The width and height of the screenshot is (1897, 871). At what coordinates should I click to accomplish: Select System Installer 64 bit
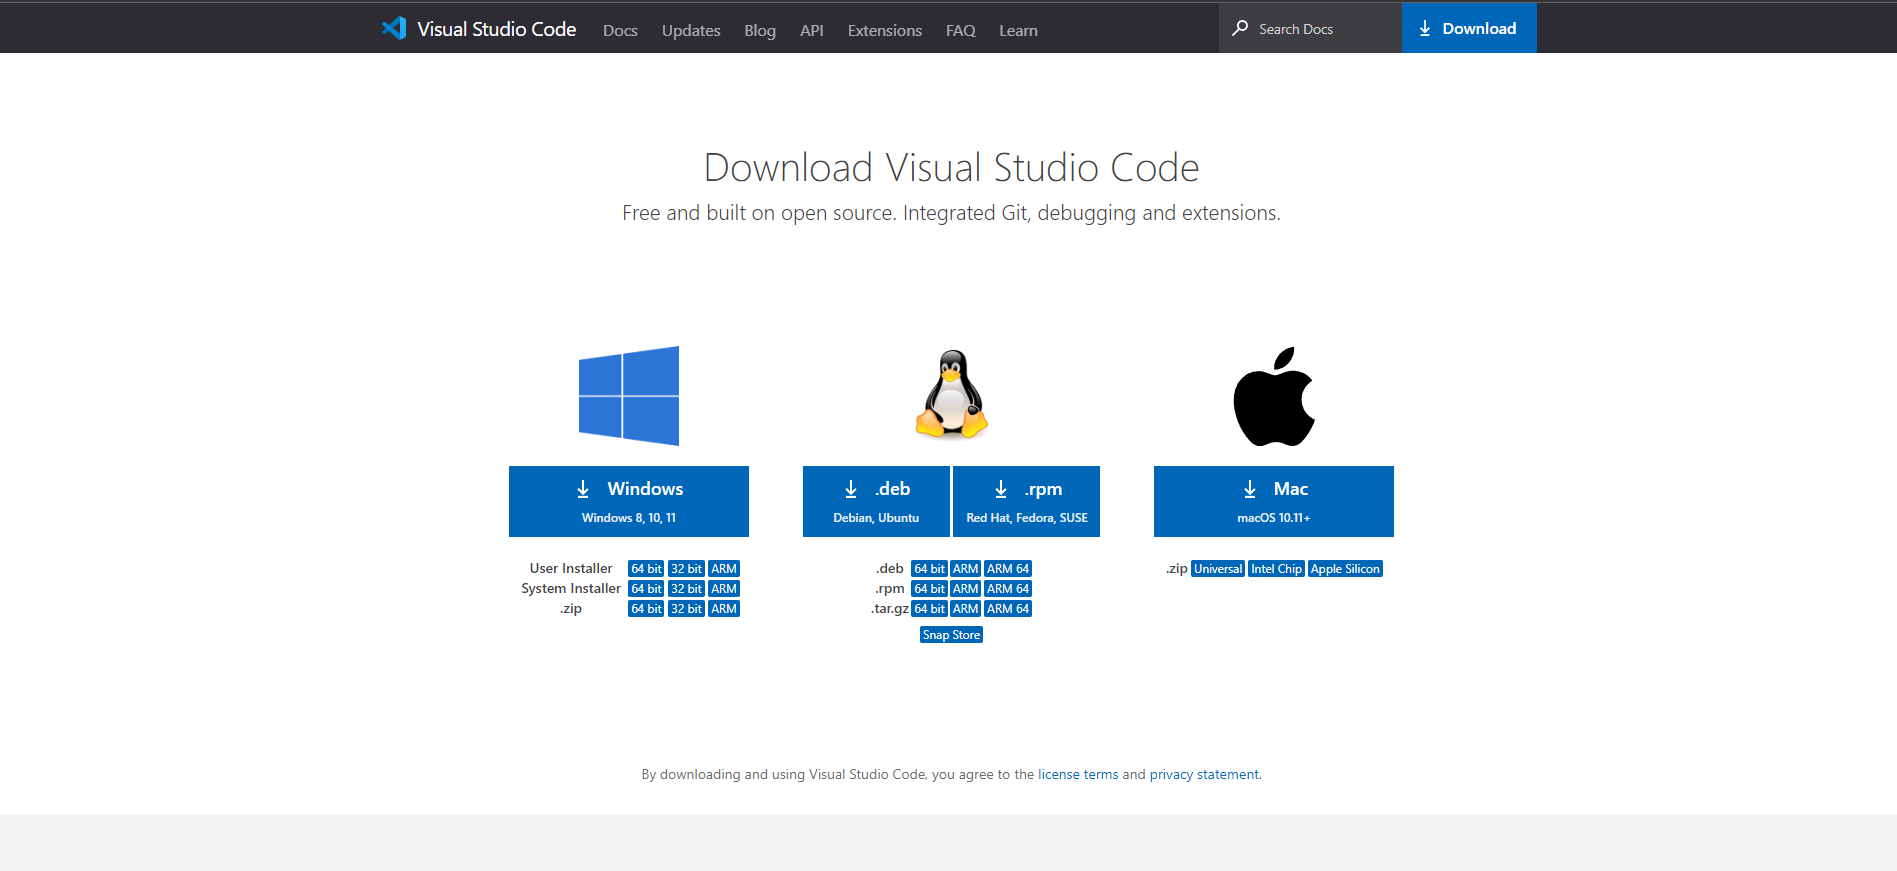[646, 589]
